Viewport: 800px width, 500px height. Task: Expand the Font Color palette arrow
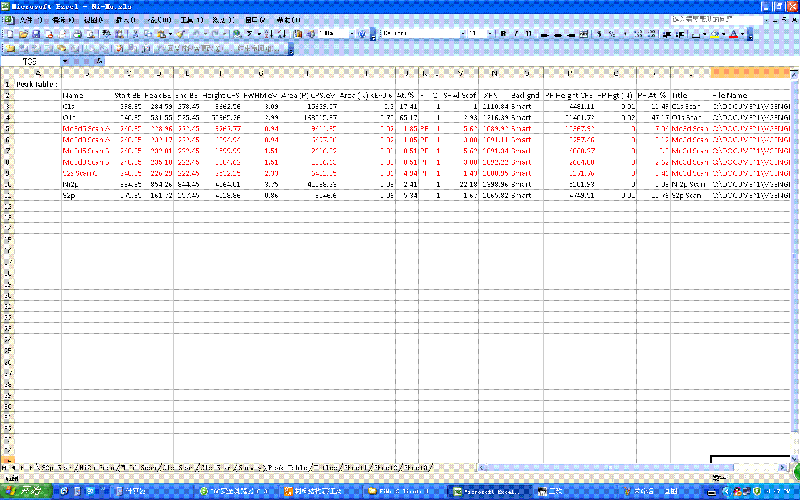click(x=742, y=34)
